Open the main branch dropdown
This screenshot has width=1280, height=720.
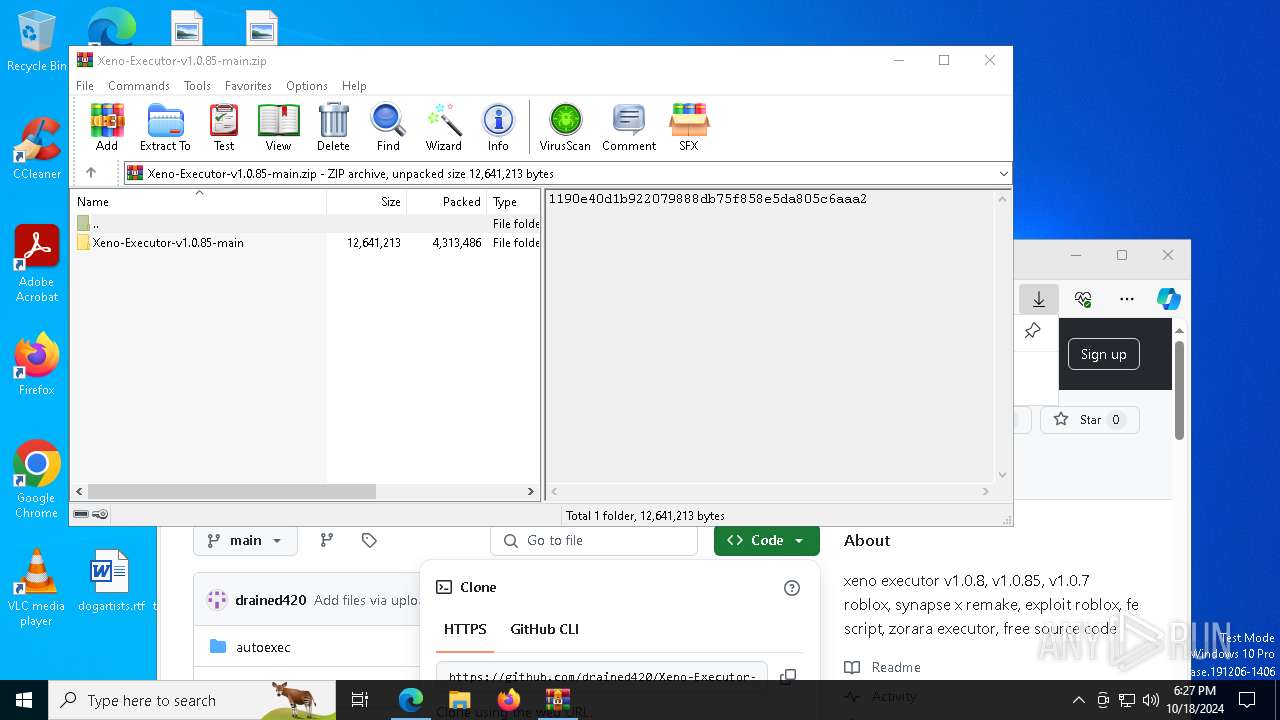pos(245,540)
